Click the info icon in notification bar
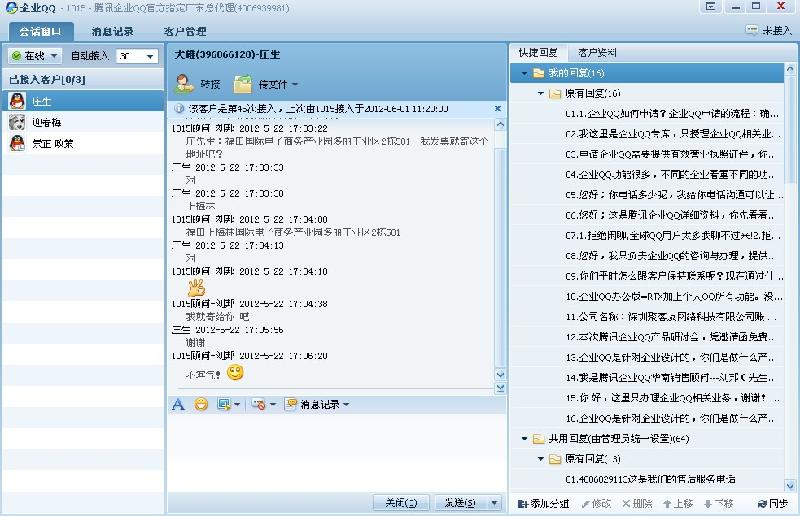The height and width of the screenshot is (516, 800). coord(179,109)
